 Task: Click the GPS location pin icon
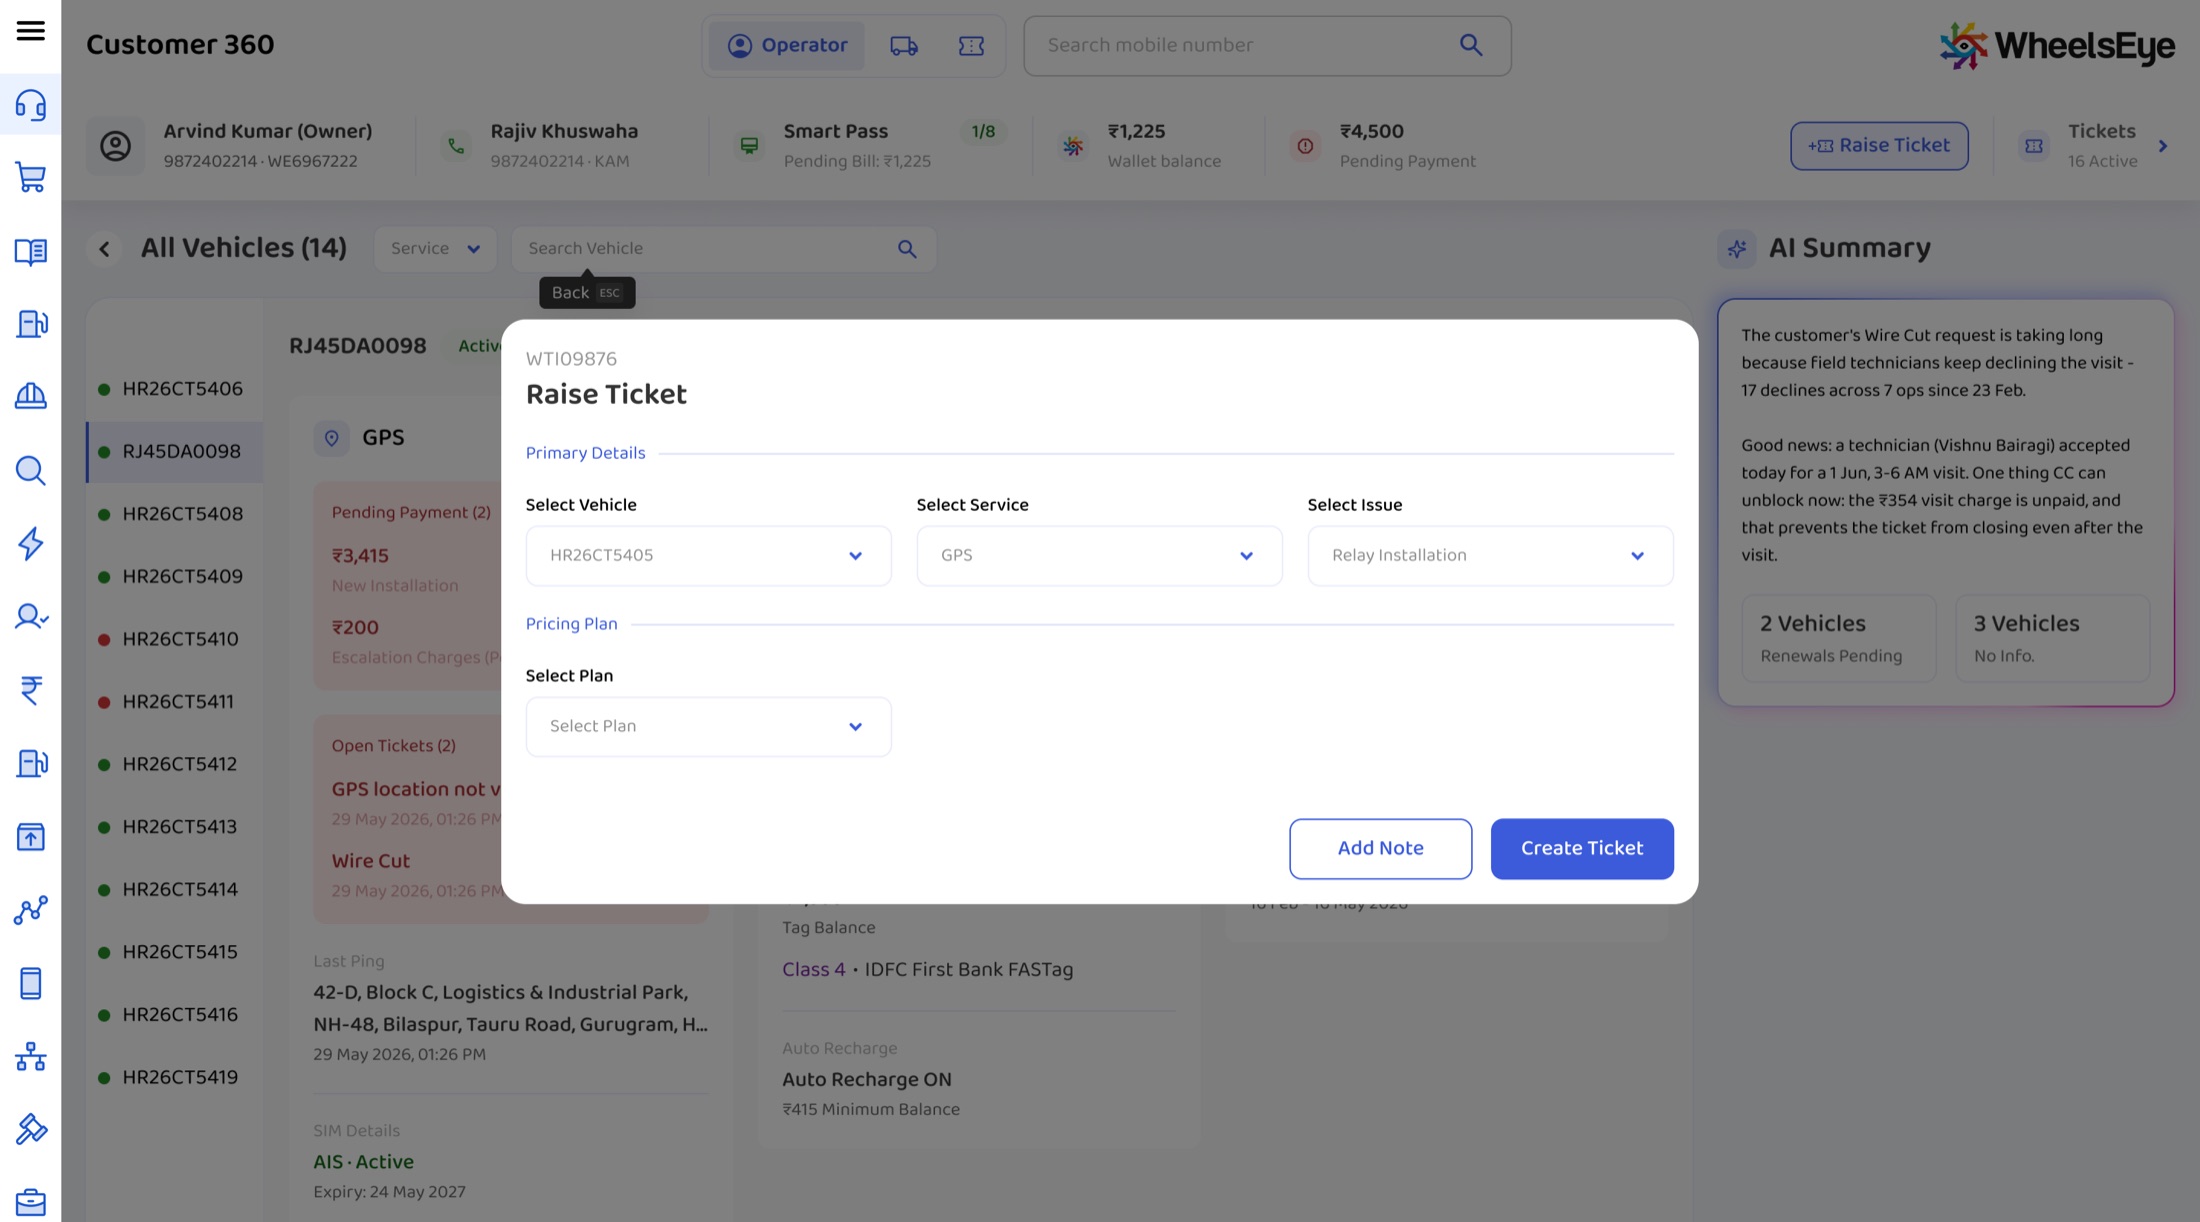click(x=332, y=438)
